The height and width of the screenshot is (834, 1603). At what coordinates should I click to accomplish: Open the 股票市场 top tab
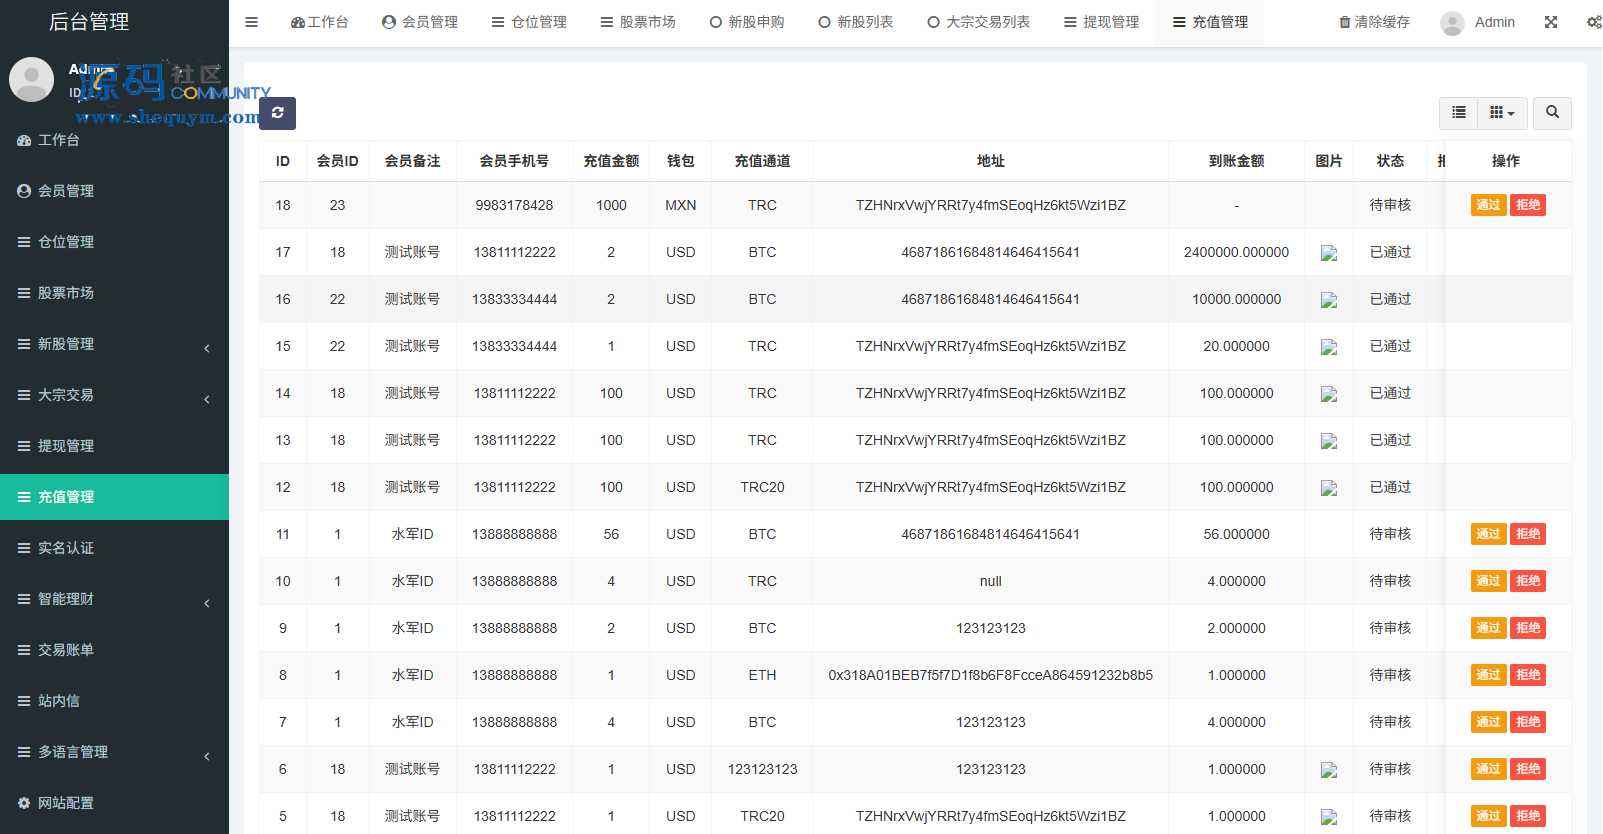(x=638, y=22)
